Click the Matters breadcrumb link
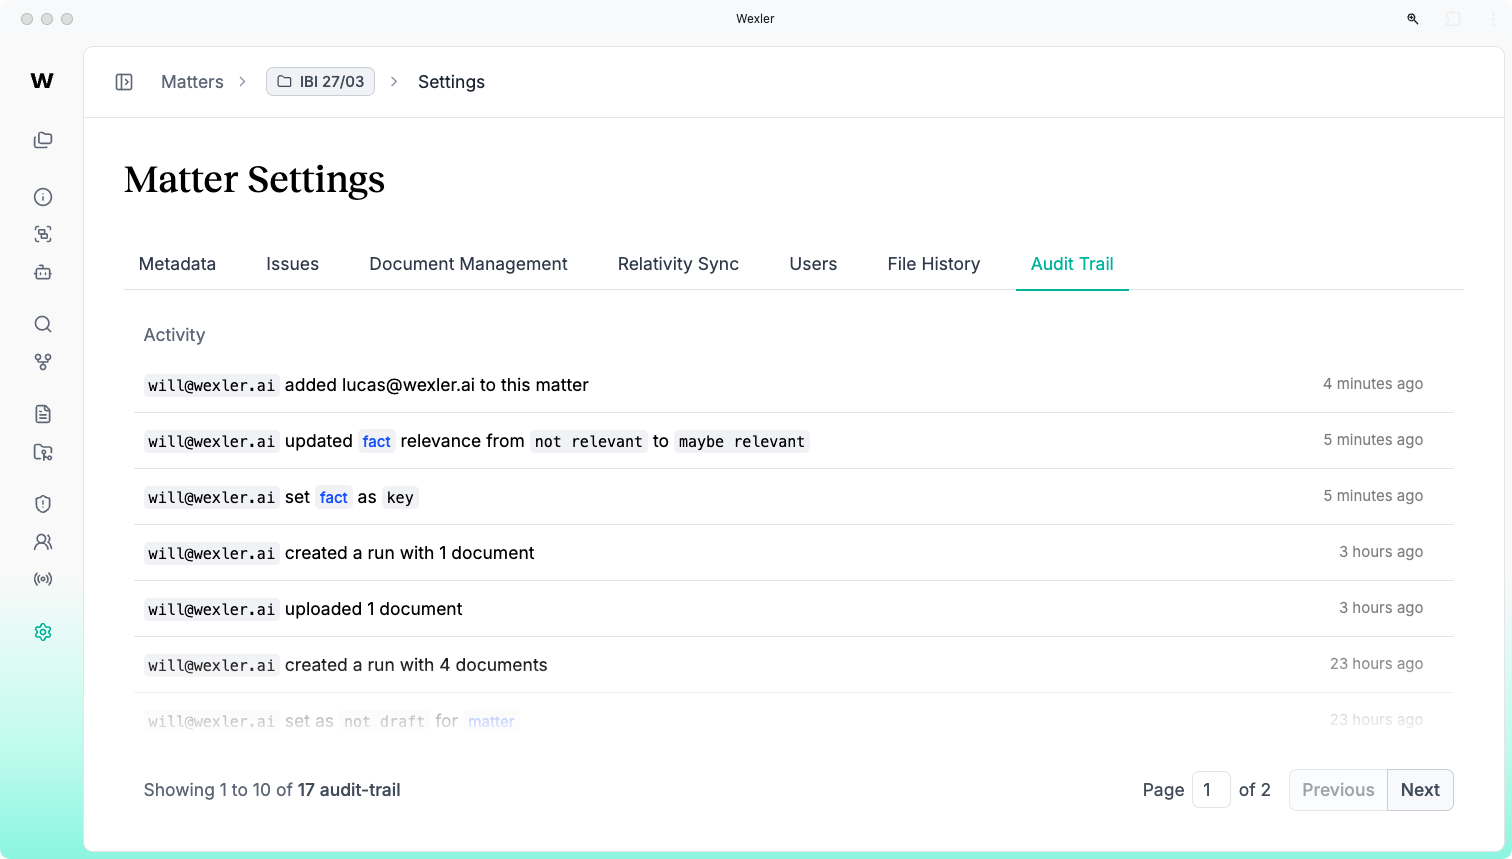 [x=192, y=82]
